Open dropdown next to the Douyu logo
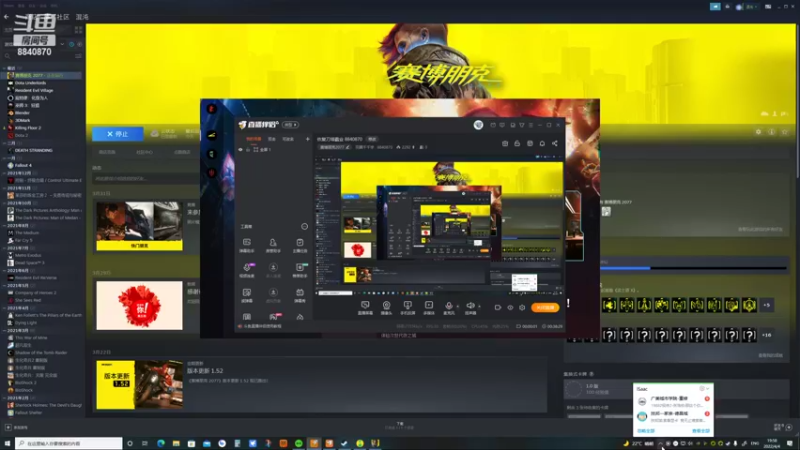The width and height of the screenshot is (800, 450). [290, 125]
